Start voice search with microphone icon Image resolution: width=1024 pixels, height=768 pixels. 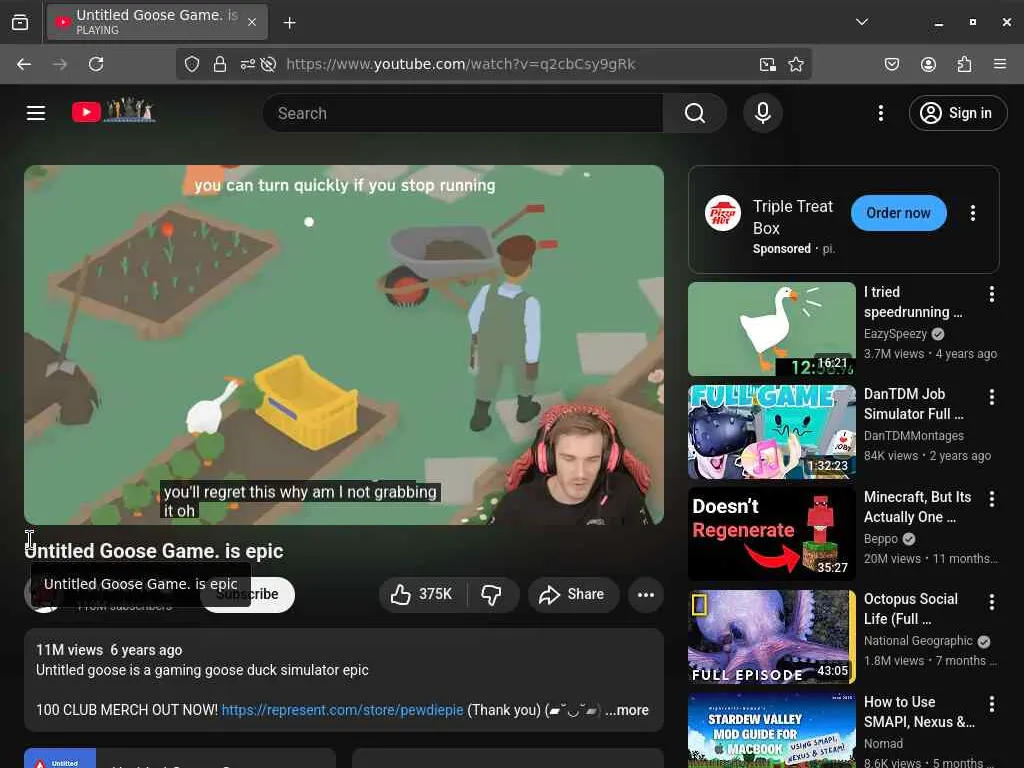point(763,113)
